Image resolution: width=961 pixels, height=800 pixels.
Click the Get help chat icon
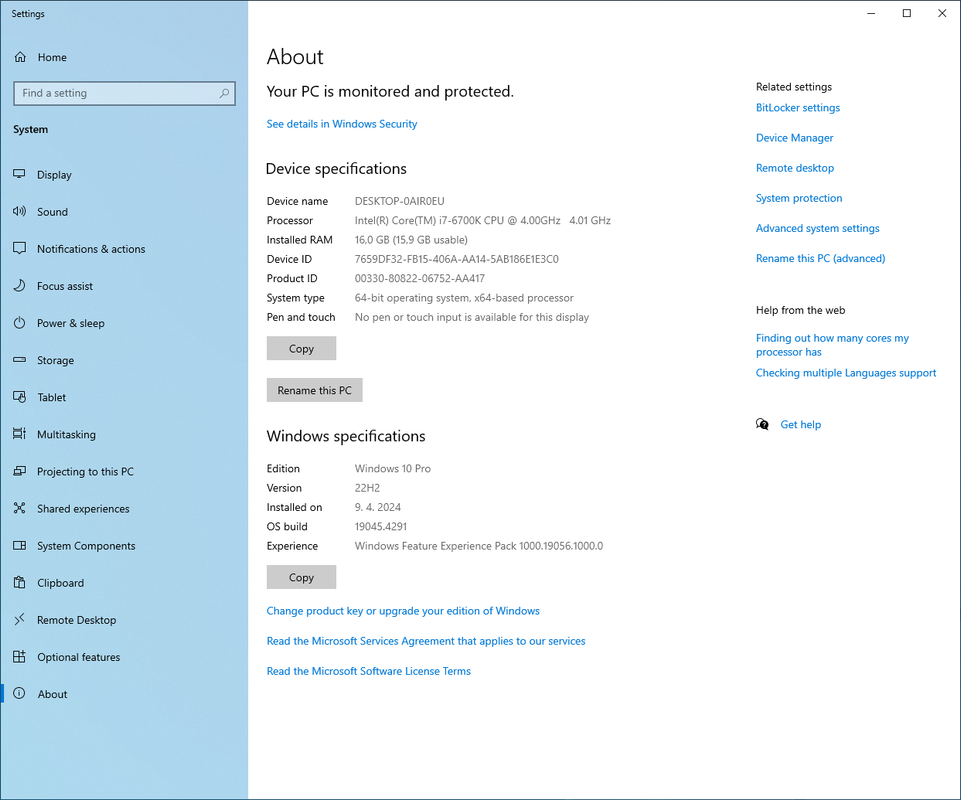coord(762,424)
